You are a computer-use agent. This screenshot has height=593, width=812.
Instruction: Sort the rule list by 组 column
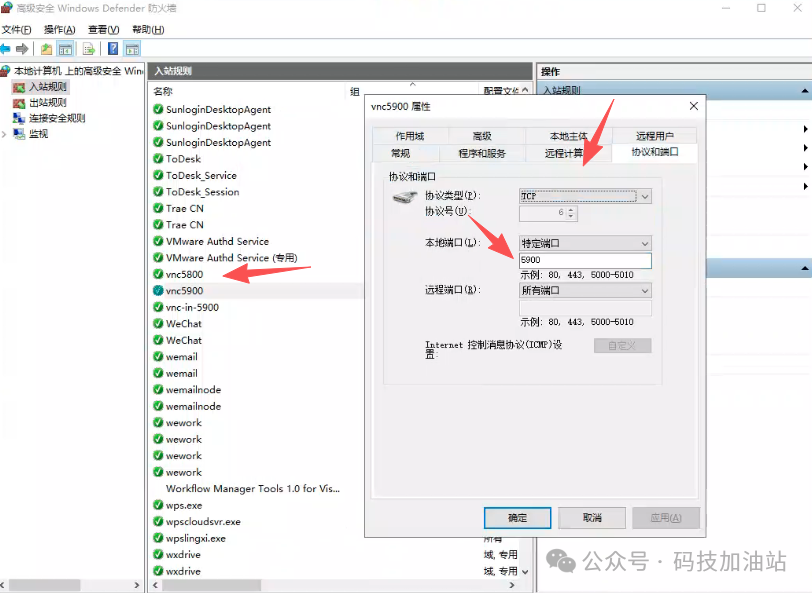tap(355, 91)
